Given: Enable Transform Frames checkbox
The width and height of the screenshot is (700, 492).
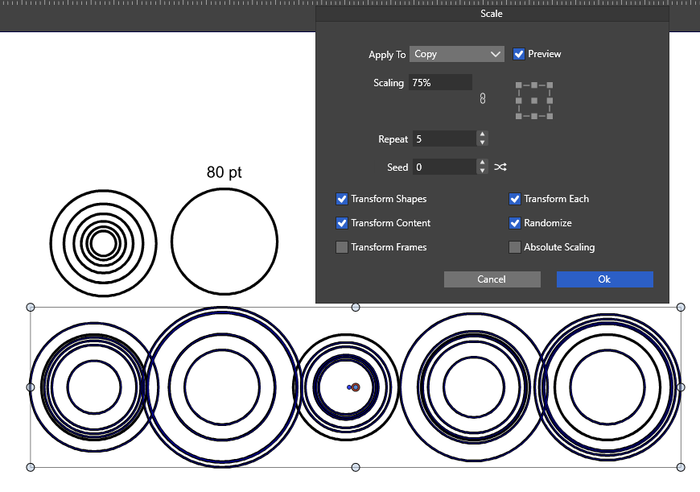Looking at the screenshot, I should coord(342,247).
